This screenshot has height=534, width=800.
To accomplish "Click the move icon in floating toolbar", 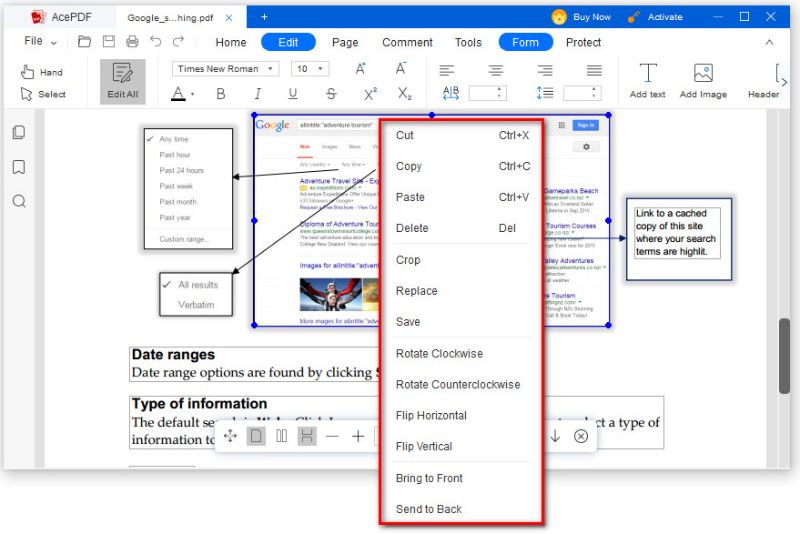I will coord(230,436).
